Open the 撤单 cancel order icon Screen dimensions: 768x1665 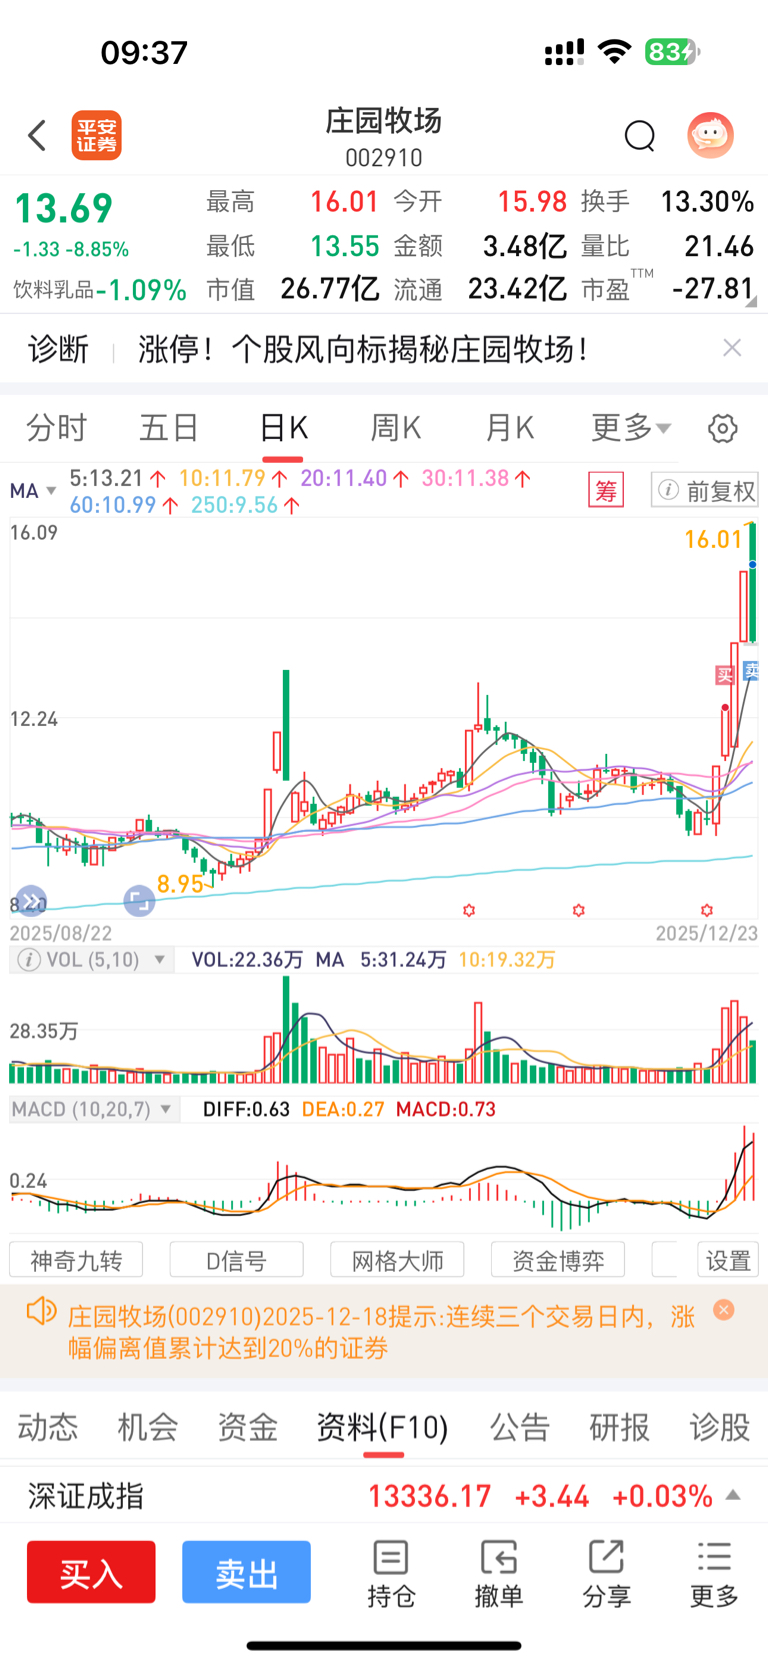pos(498,1575)
